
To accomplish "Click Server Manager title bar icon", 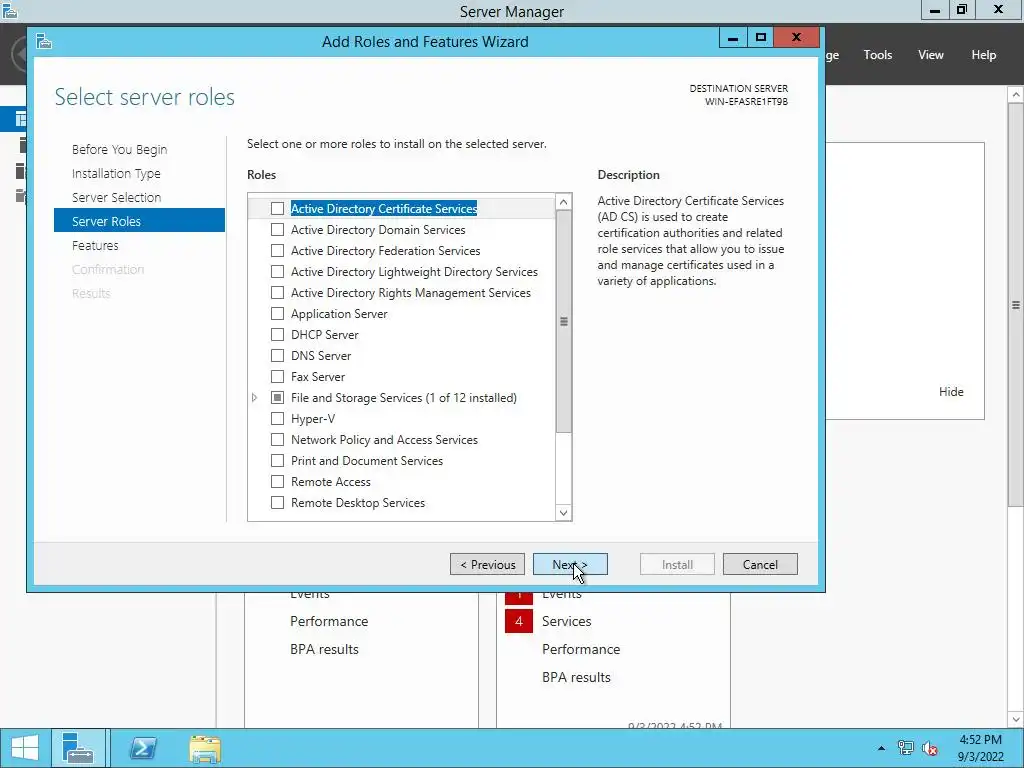I will pos(10,10).
